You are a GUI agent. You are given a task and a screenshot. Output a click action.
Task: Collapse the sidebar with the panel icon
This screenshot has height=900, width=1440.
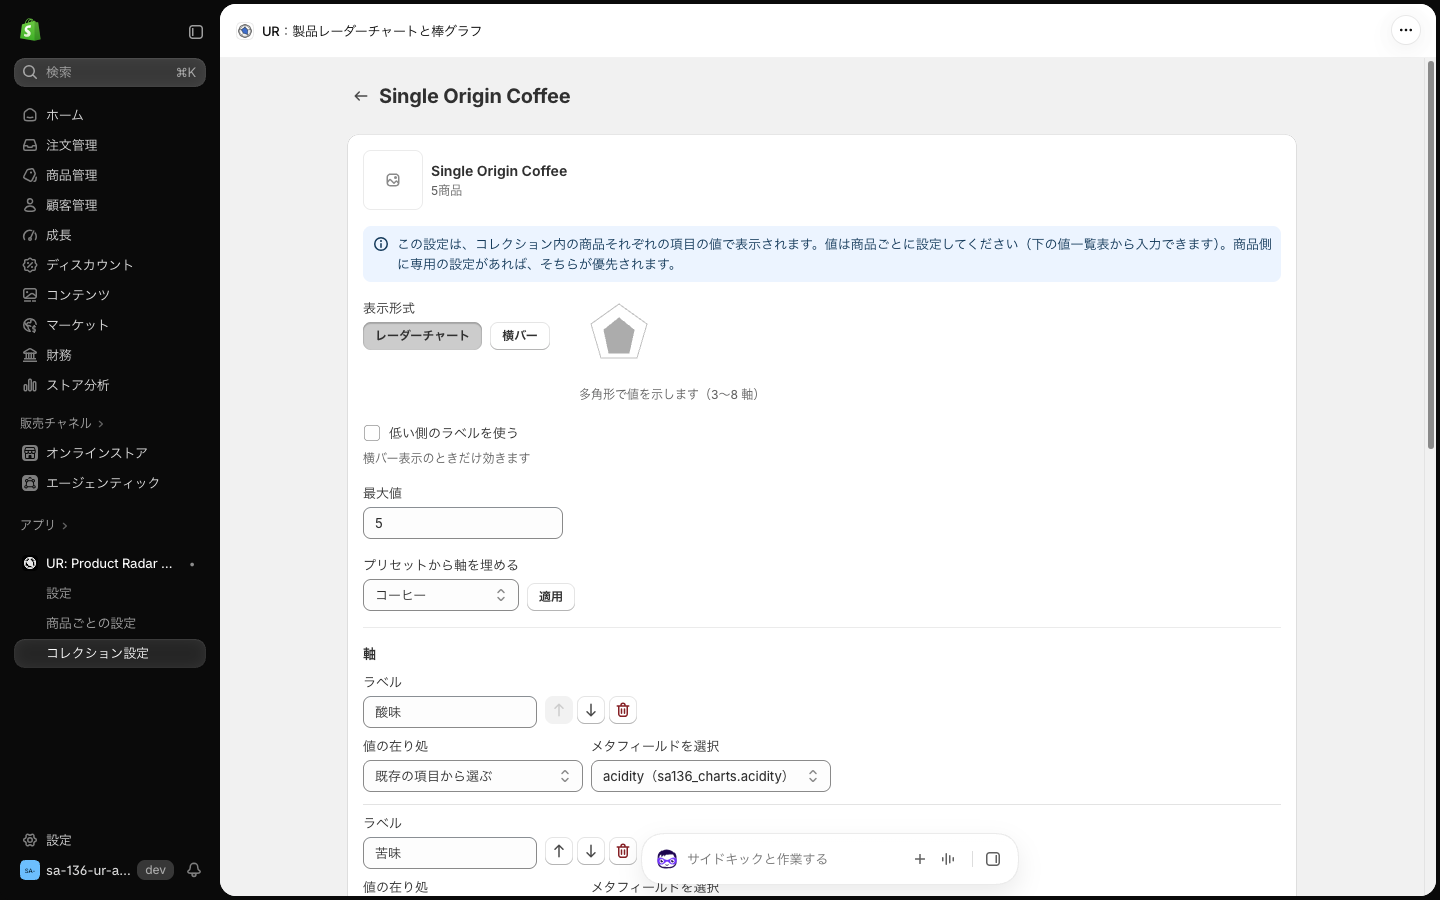pyautogui.click(x=196, y=32)
